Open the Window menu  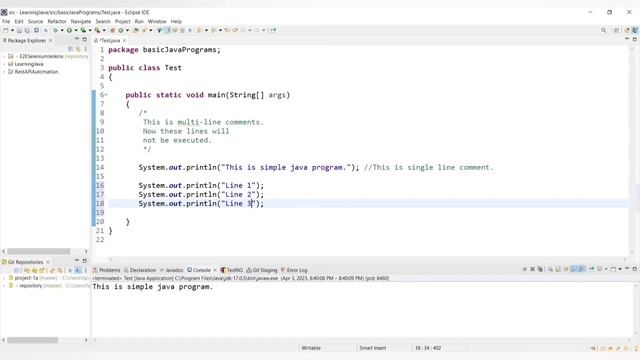[157, 21]
